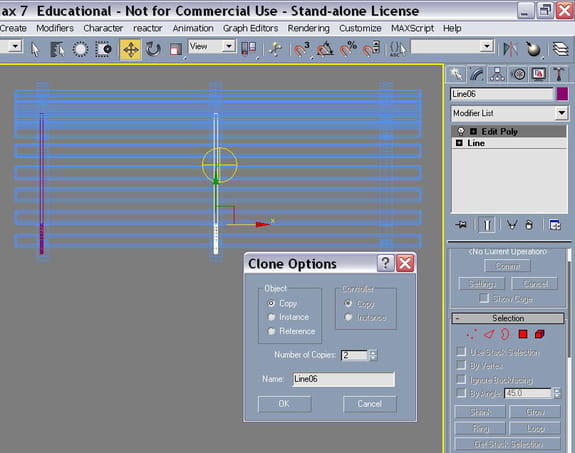Expand the Edit Poly modifier stack entry
The height and width of the screenshot is (453, 575).
(473, 131)
